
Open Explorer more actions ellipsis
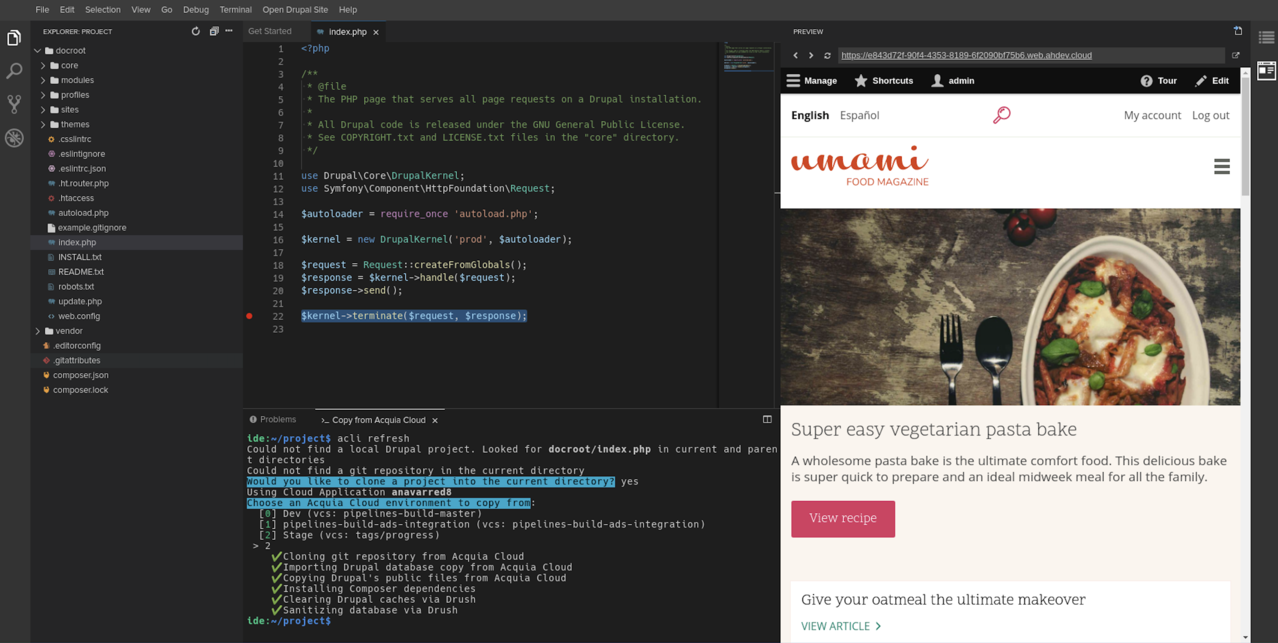(229, 31)
